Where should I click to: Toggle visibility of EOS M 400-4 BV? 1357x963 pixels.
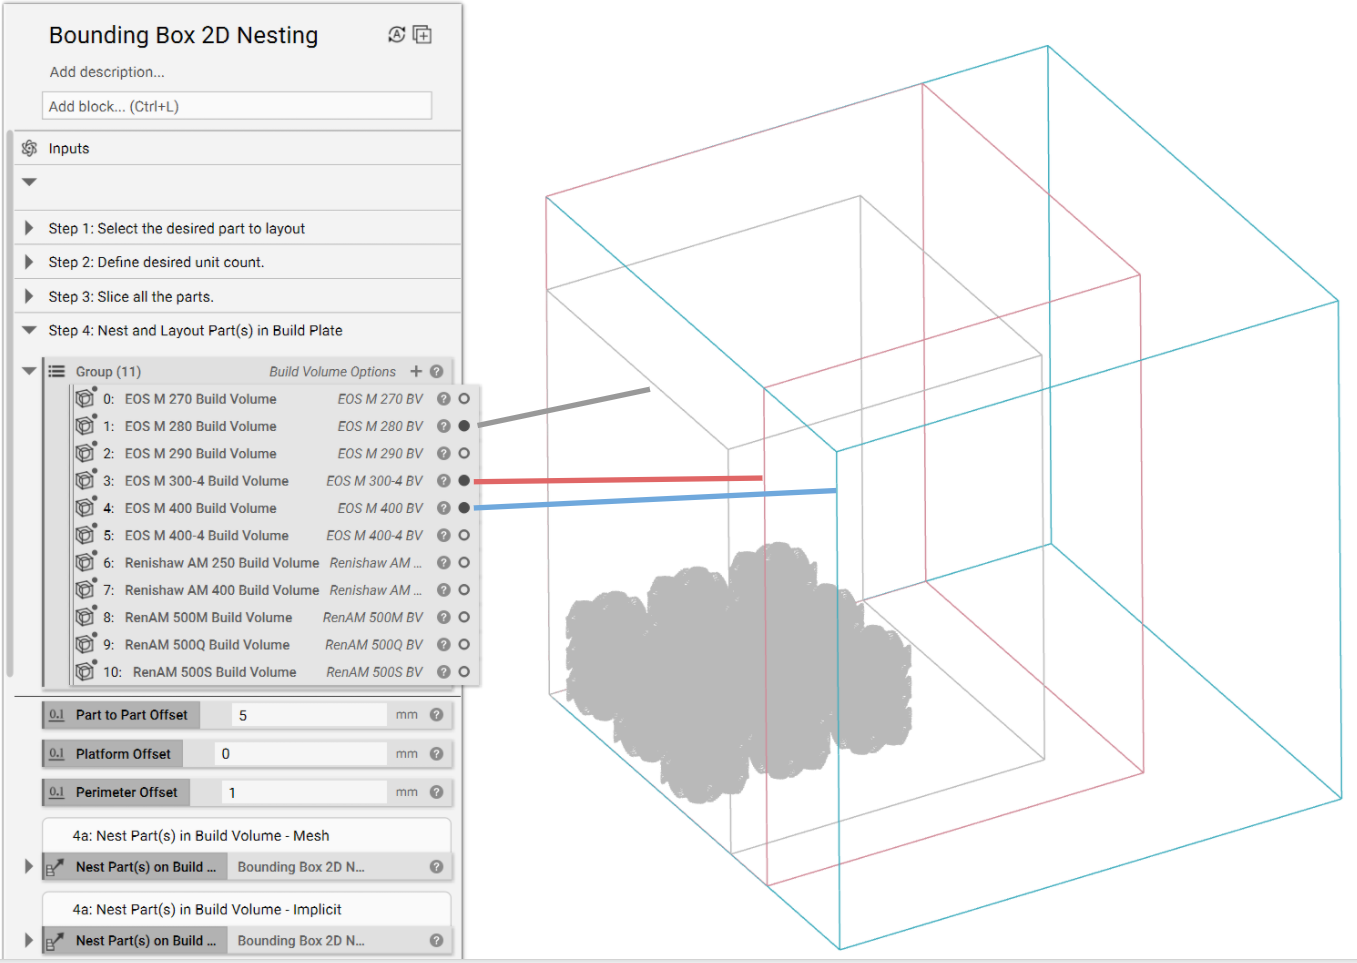tap(464, 535)
